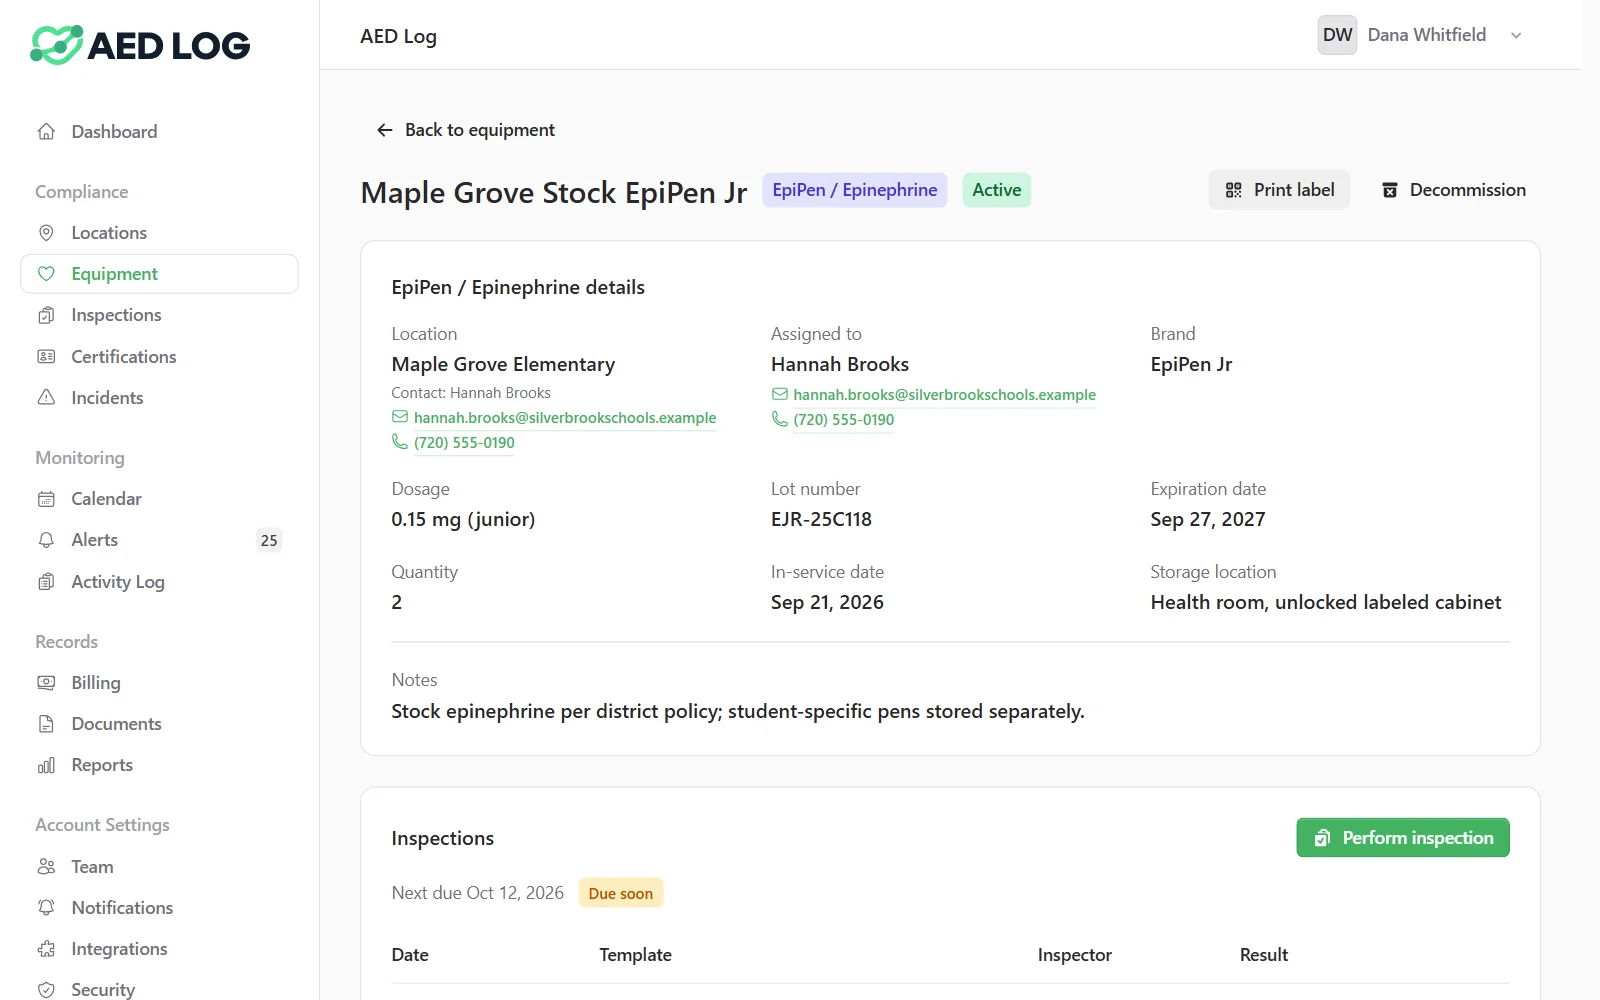Open Dana Whitfield account dropdown name
1600x1000 pixels.
[1426, 35]
